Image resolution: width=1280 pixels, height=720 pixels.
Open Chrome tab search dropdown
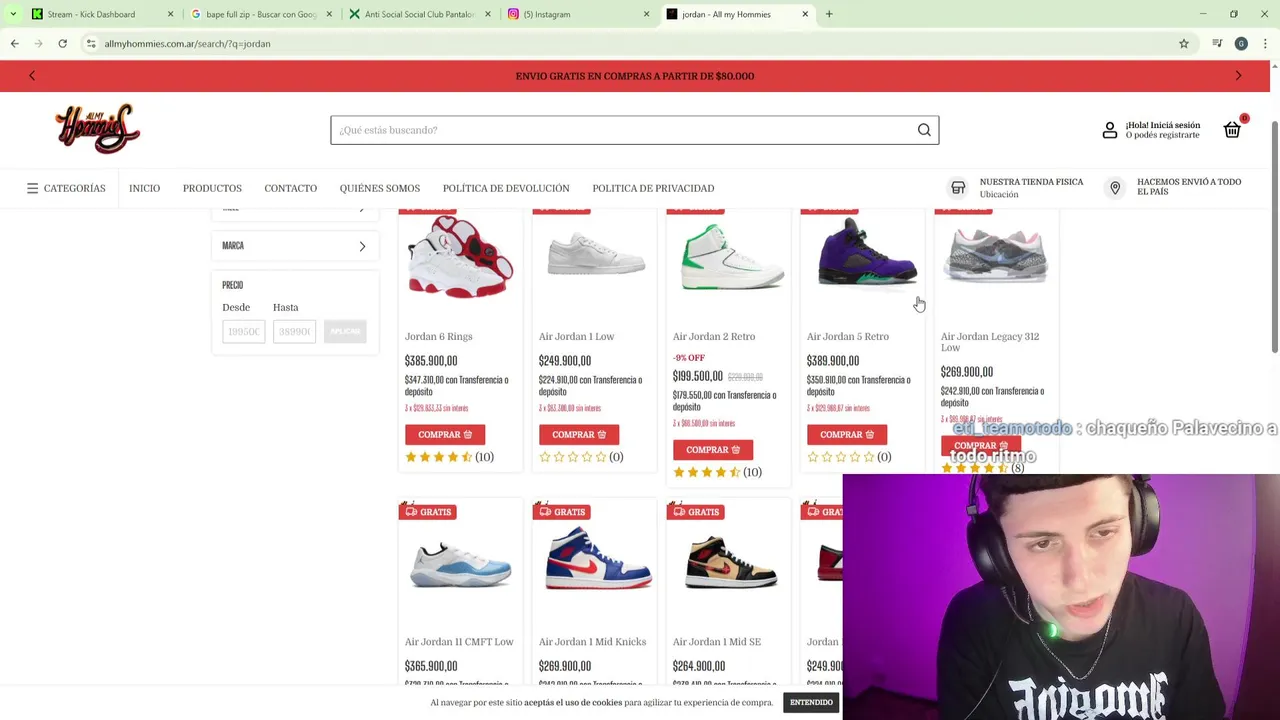click(x=13, y=14)
